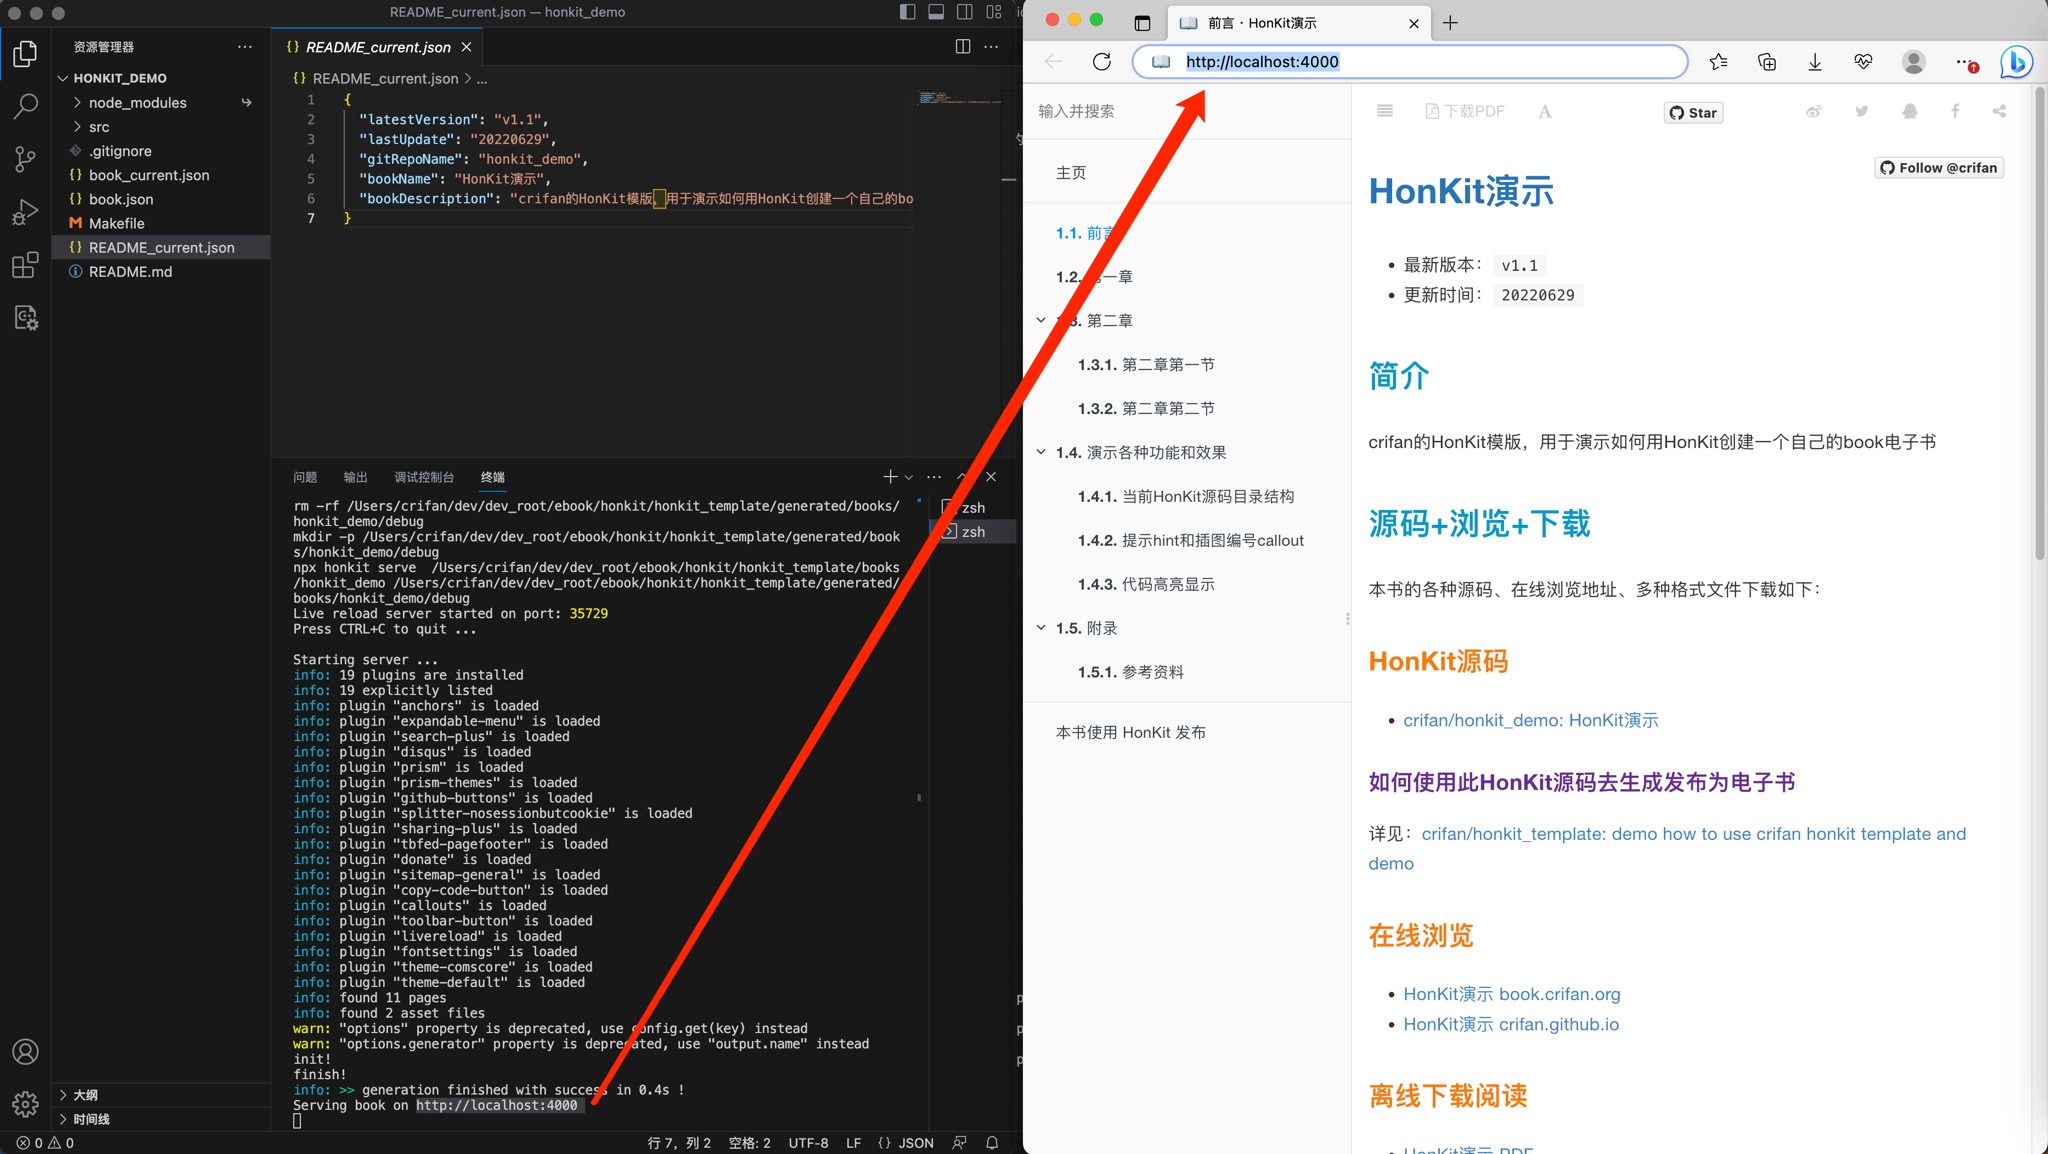This screenshot has height=1154, width=2048.
Task: Toggle the primary sidebar layout icon
Action: (x=907, y=12)
